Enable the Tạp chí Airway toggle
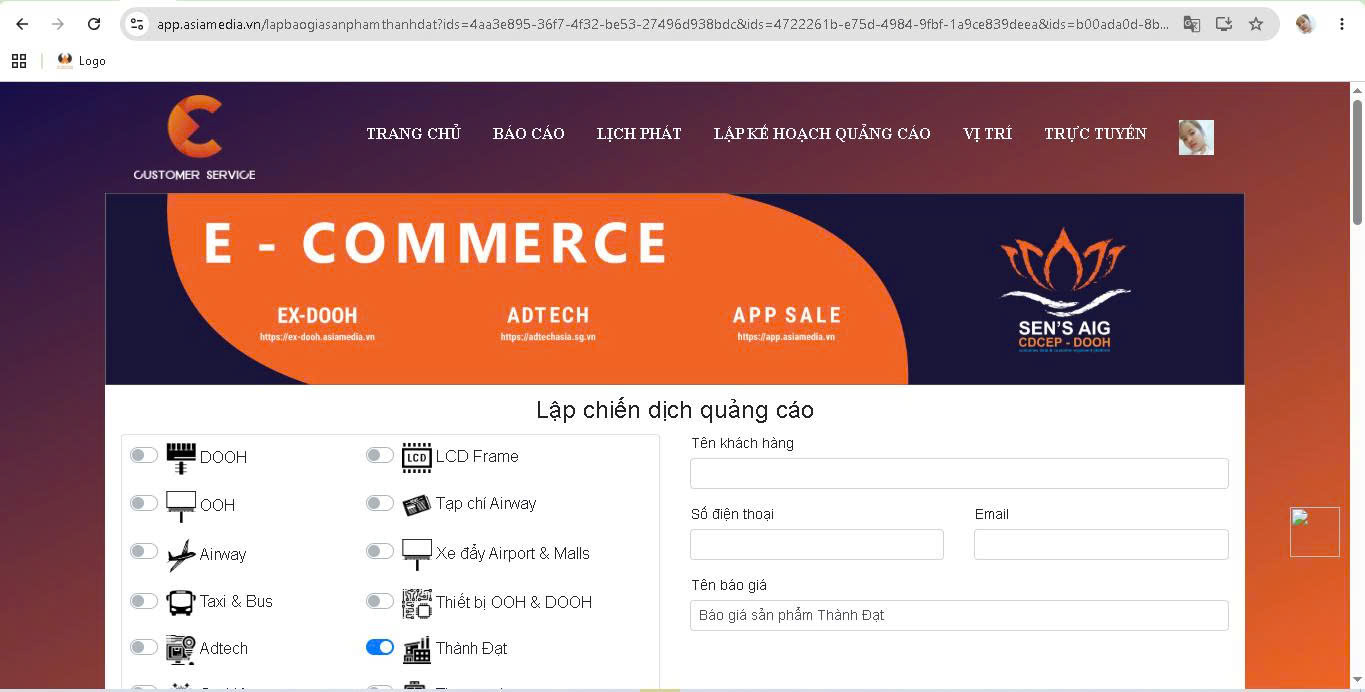The image size is (1365, 692). pos(380,503)
